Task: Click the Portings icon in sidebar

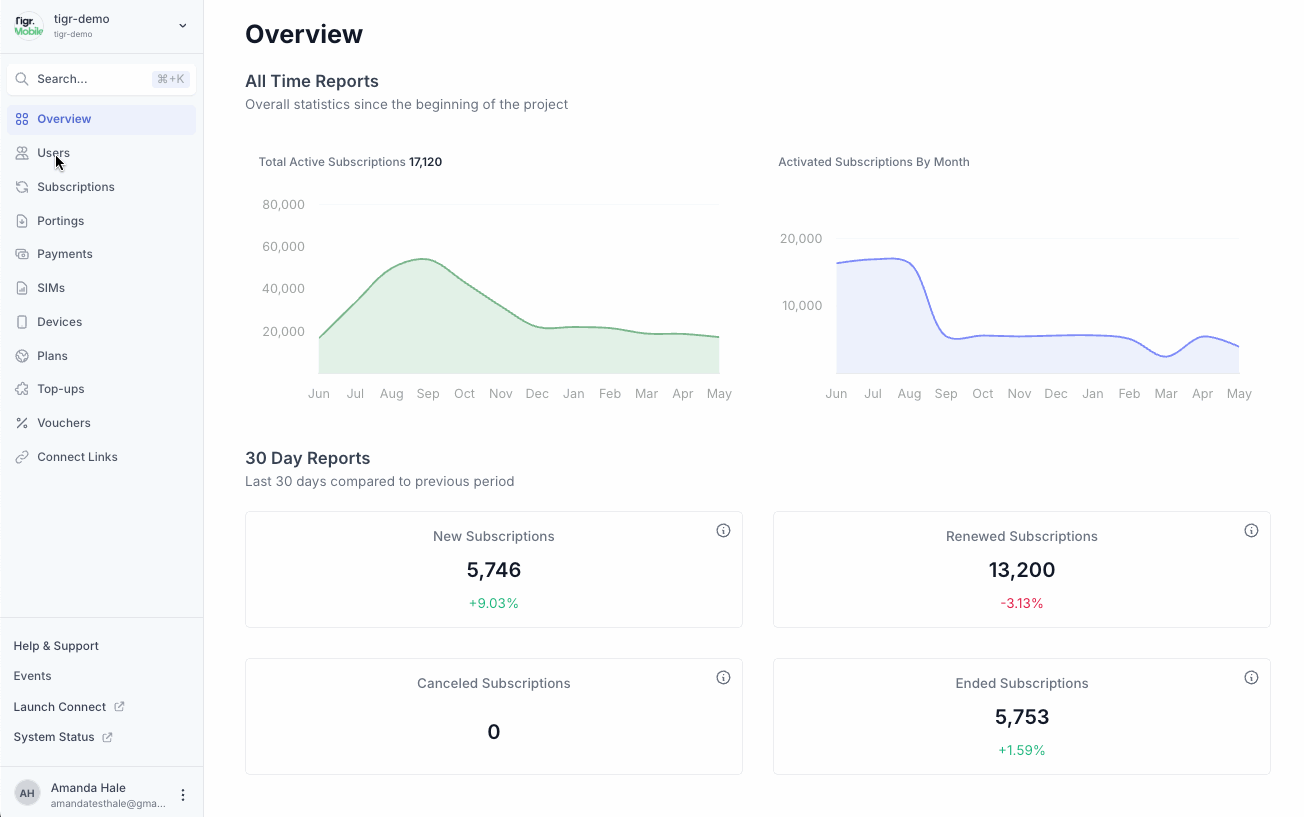Action: pos(22,221)
